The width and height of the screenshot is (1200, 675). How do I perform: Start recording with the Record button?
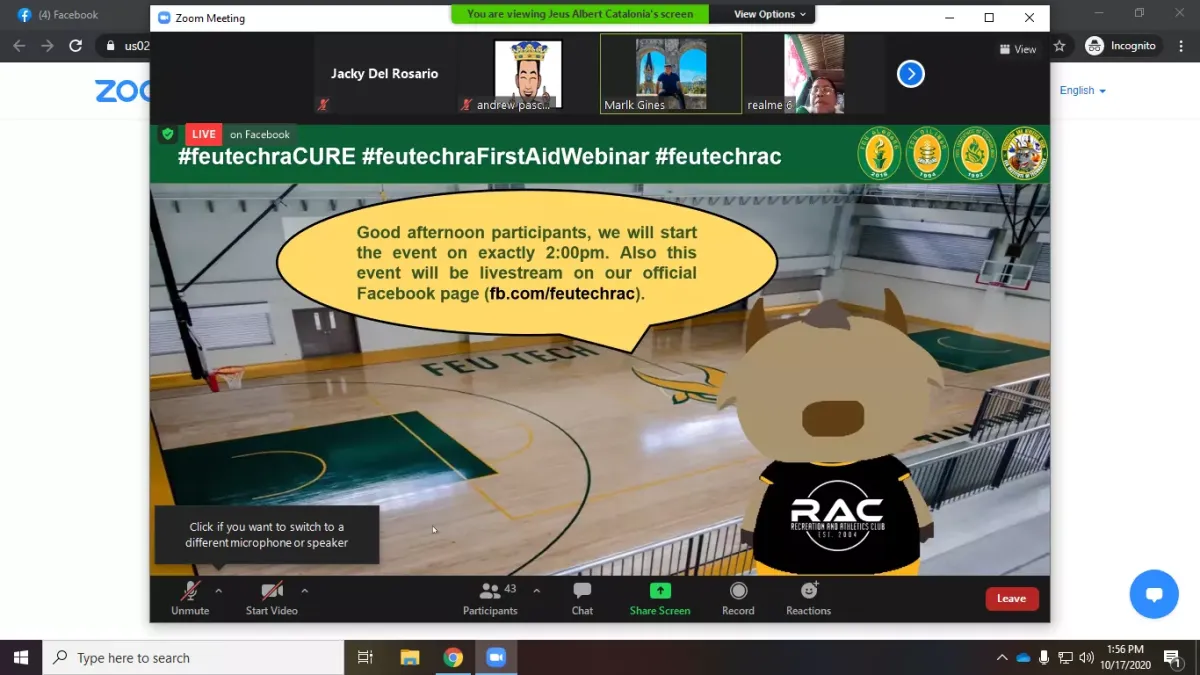[738, 598]
